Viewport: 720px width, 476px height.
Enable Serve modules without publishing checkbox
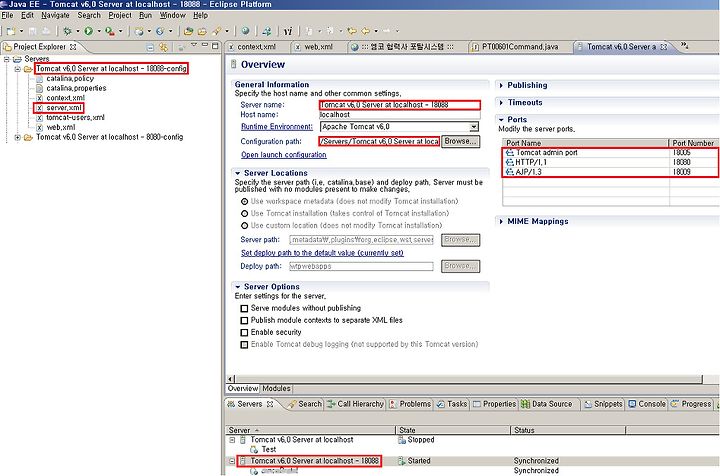244,308
